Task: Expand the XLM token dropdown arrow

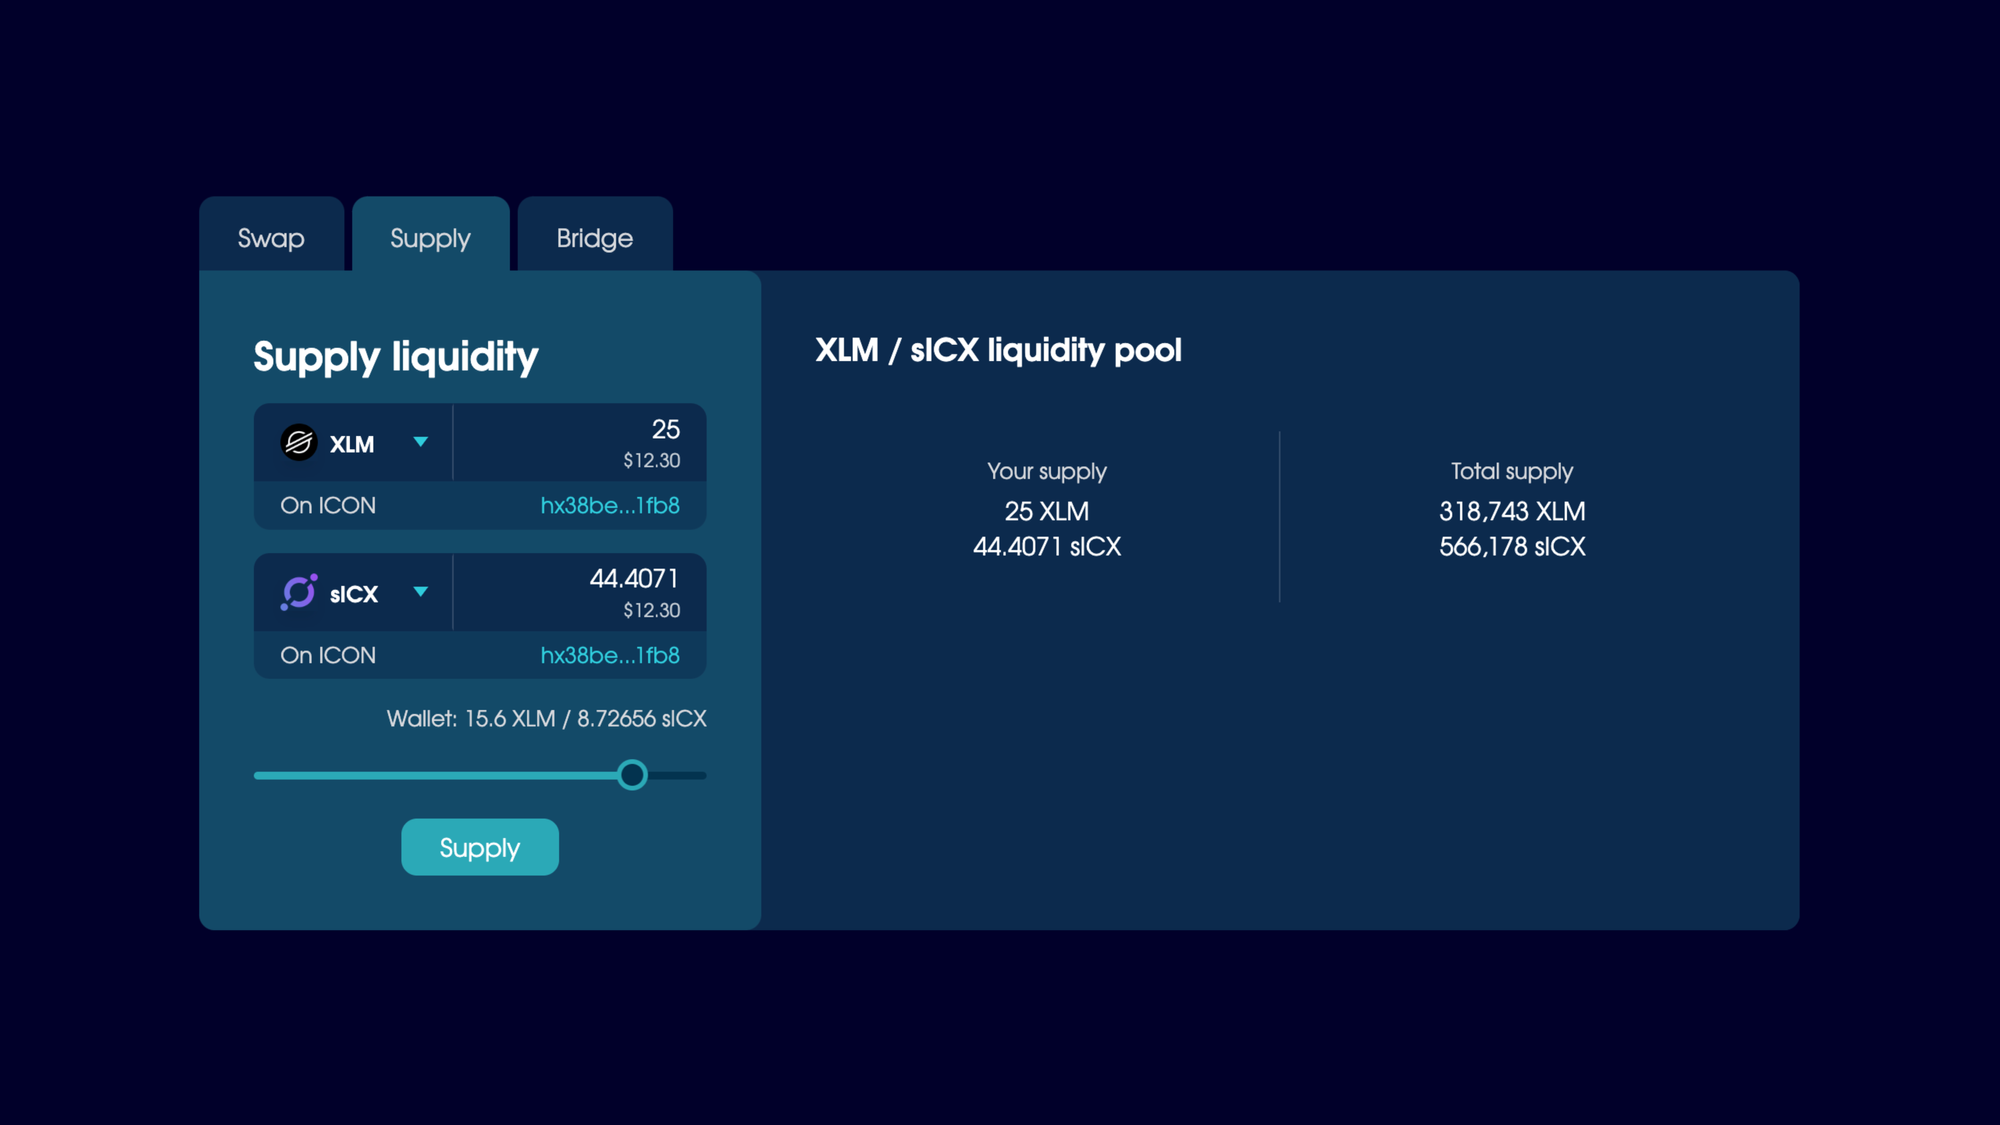Action: coord(421,442)
